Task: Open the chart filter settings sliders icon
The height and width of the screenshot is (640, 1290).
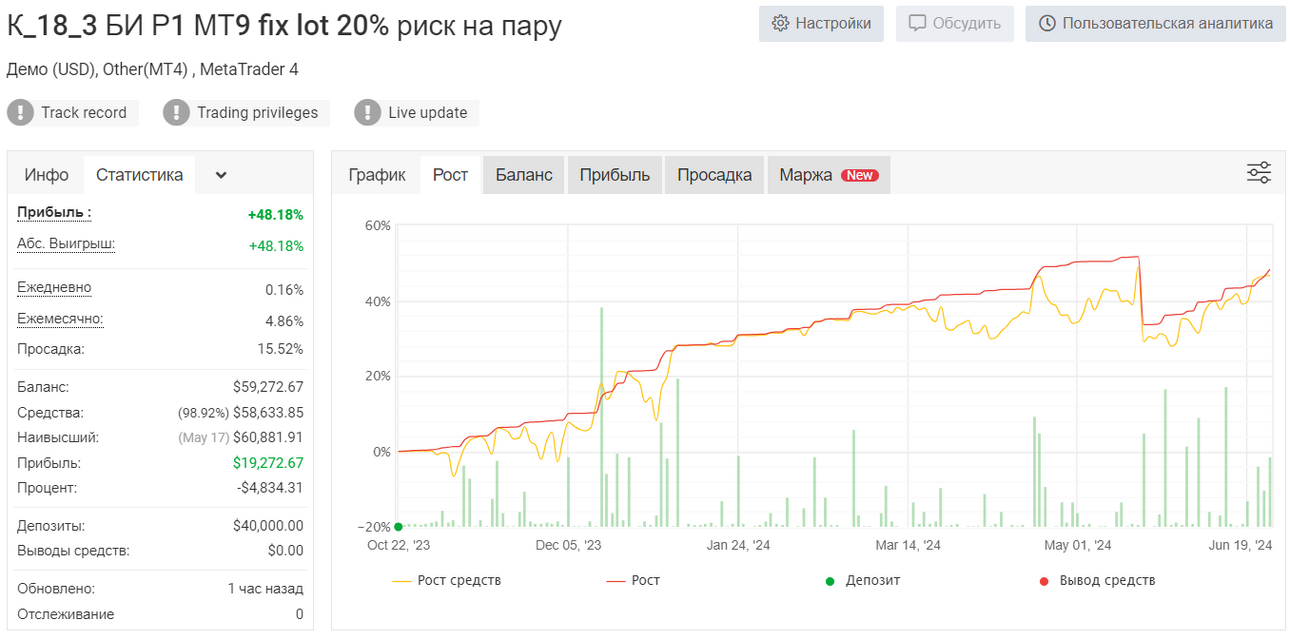Action: click(x=1259, y=173)
